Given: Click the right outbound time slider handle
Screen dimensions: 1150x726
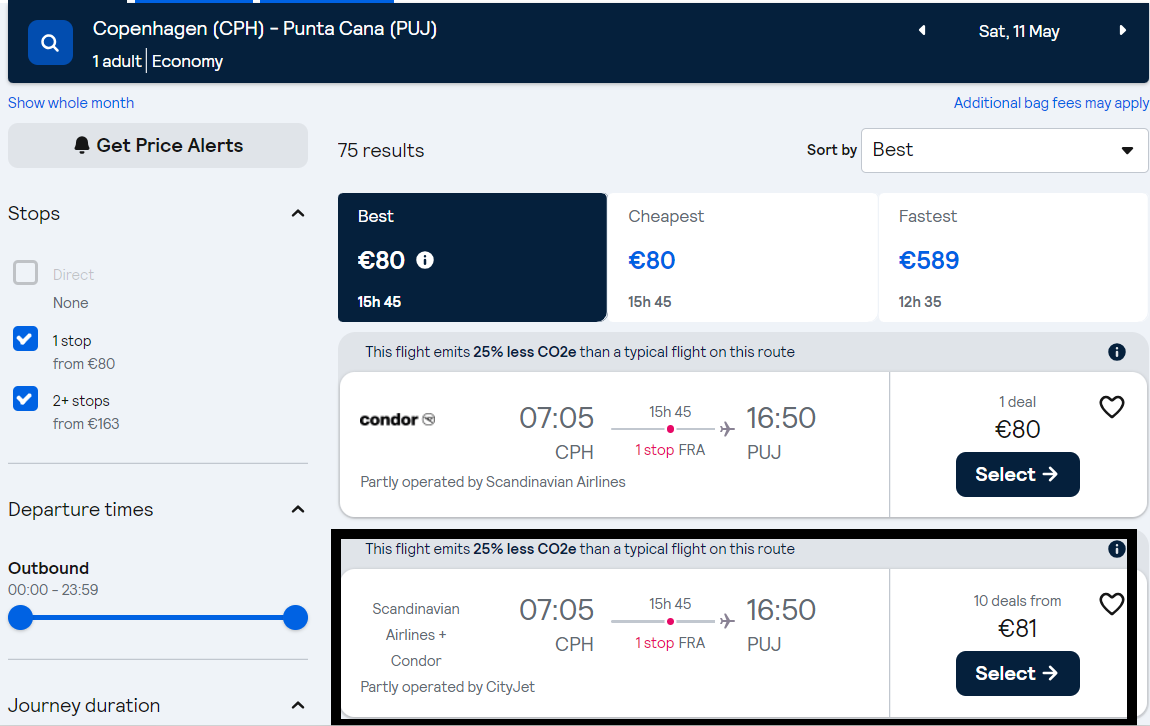Looking at the screenshot, I should [x=296, y=617].
